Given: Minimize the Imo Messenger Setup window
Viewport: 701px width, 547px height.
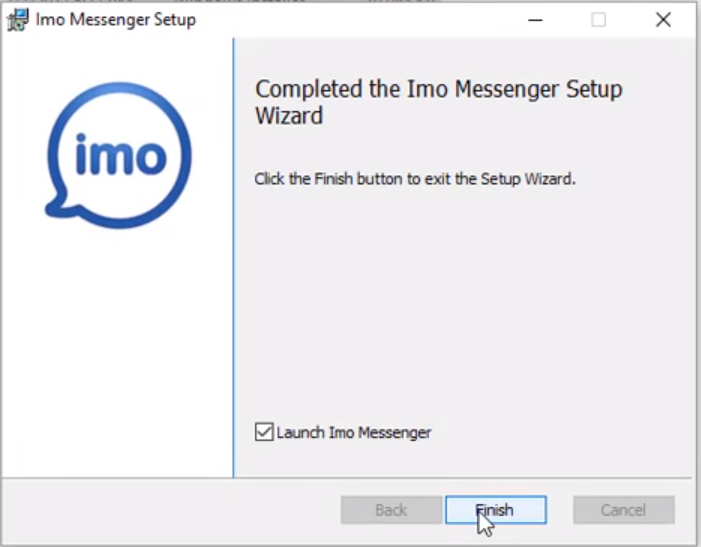Looking at the screenshot, I should 535,20.
